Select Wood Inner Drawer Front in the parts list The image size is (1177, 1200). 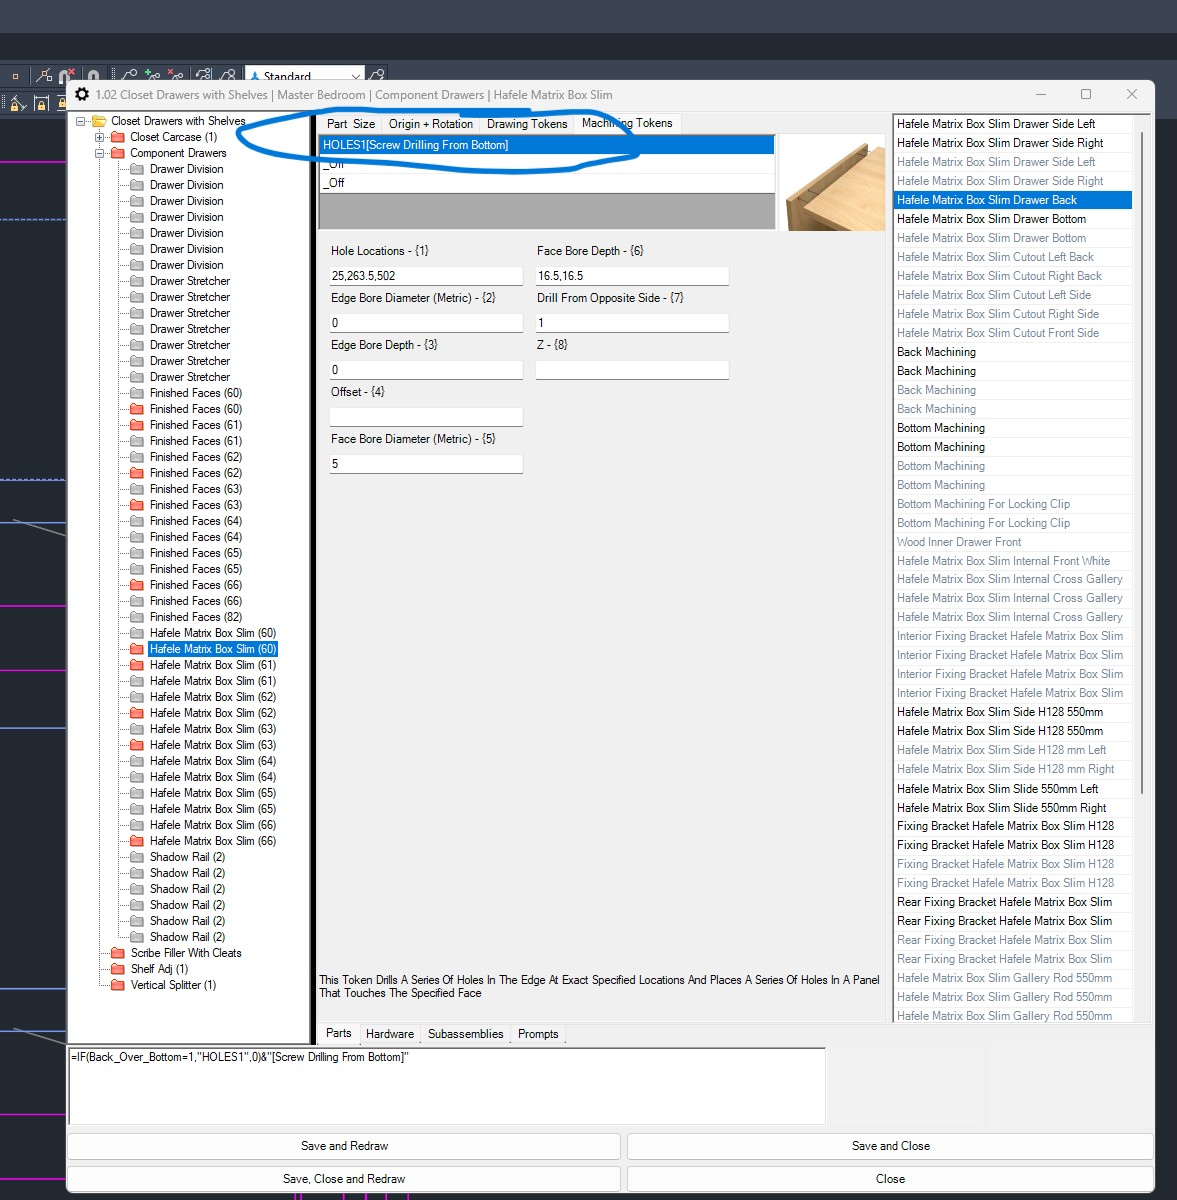coord(1012,542)
